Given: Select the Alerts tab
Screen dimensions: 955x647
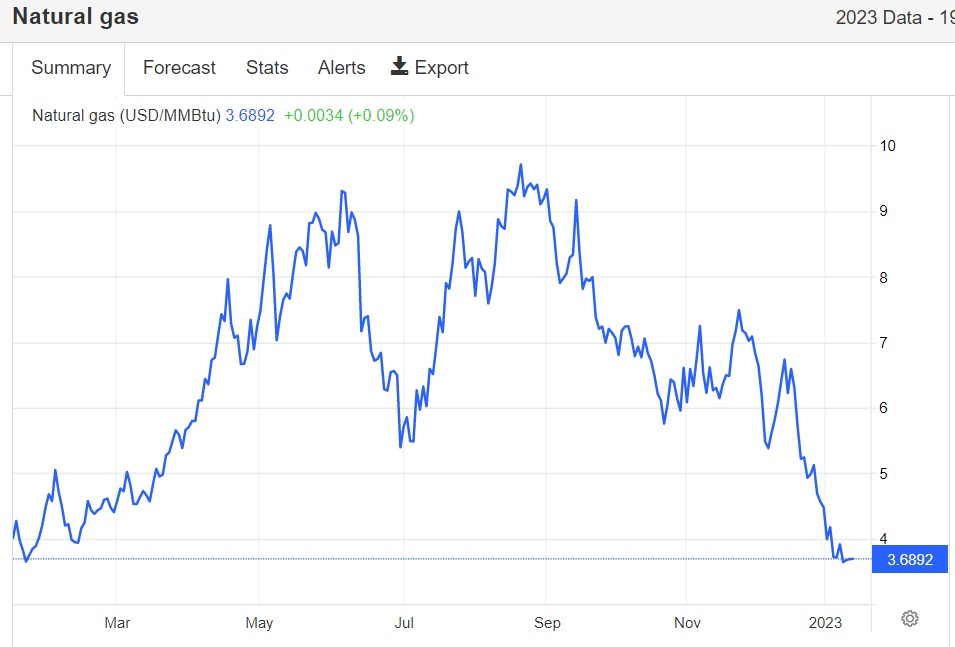Looking at the screenshot, I should point(341,68).
